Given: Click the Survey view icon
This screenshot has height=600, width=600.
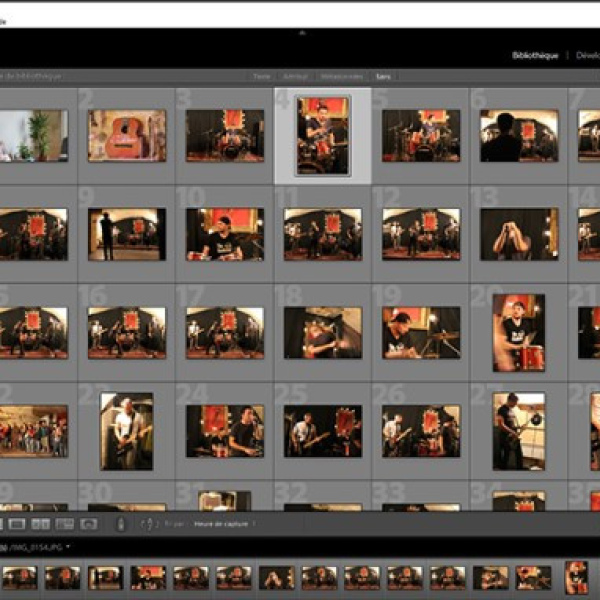Looking at the screenshot, I should tap(65, 523).
